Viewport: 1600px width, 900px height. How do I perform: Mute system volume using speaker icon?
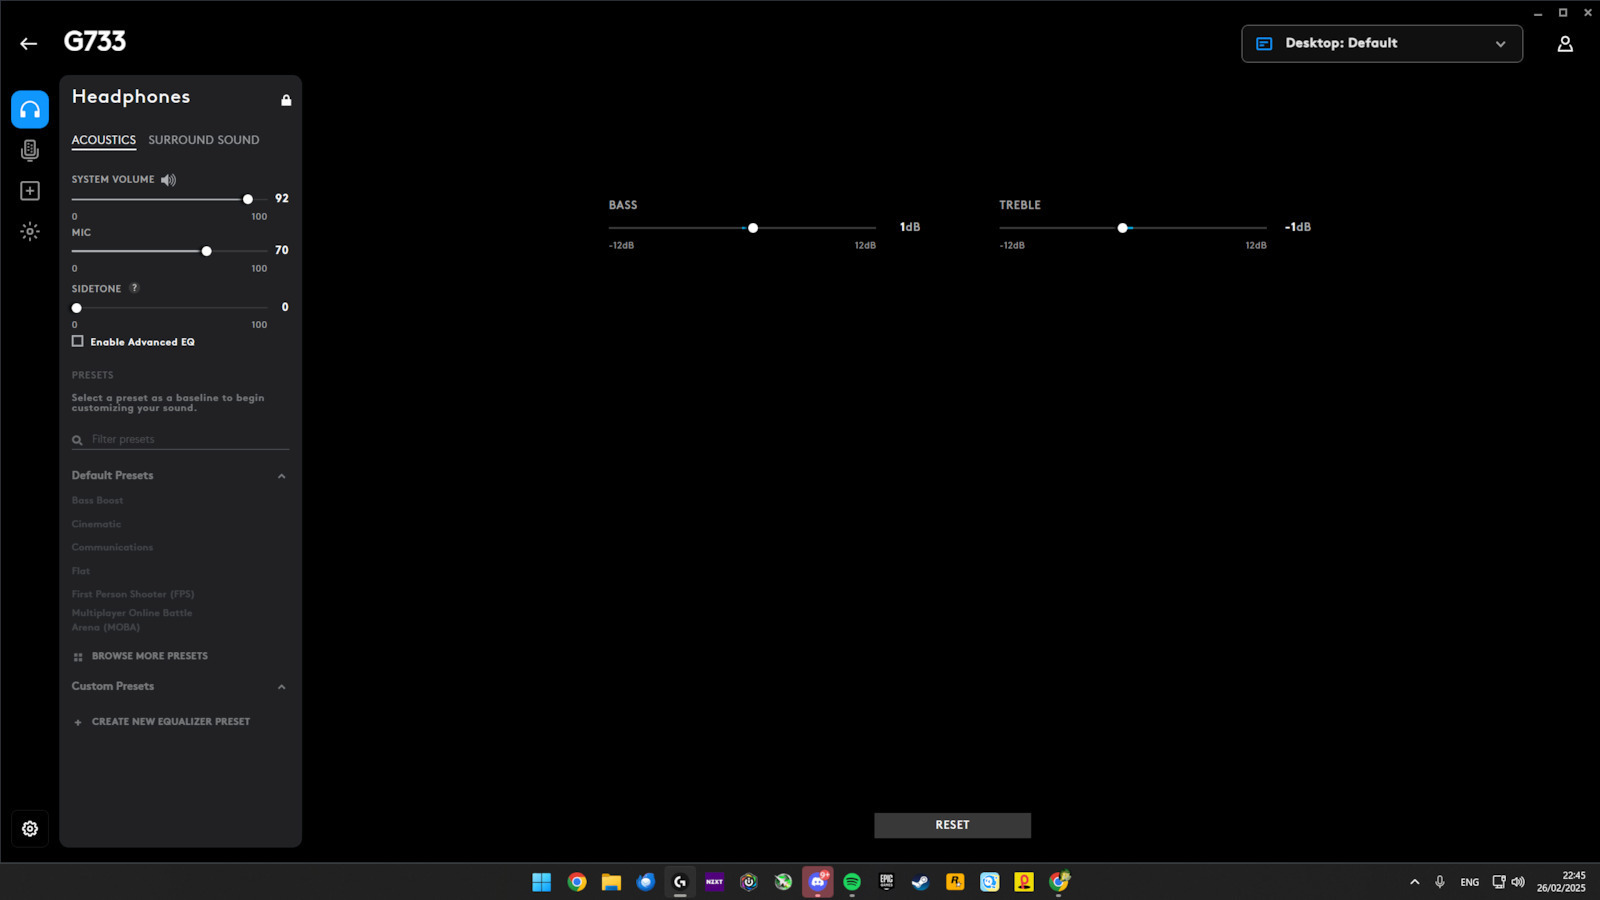click(x=168, y=180)
